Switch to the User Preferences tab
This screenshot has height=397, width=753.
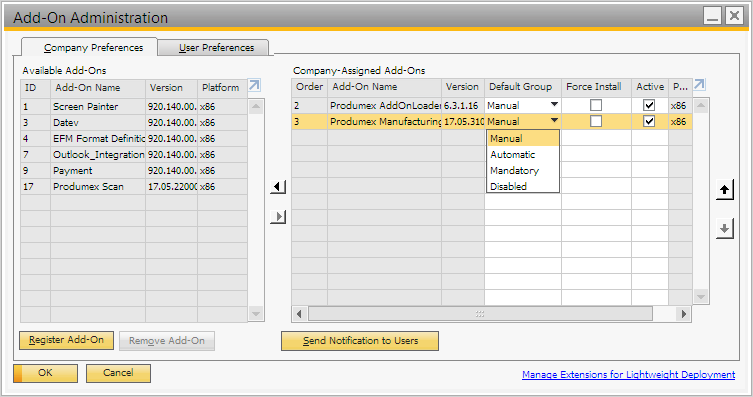point(216,48)
